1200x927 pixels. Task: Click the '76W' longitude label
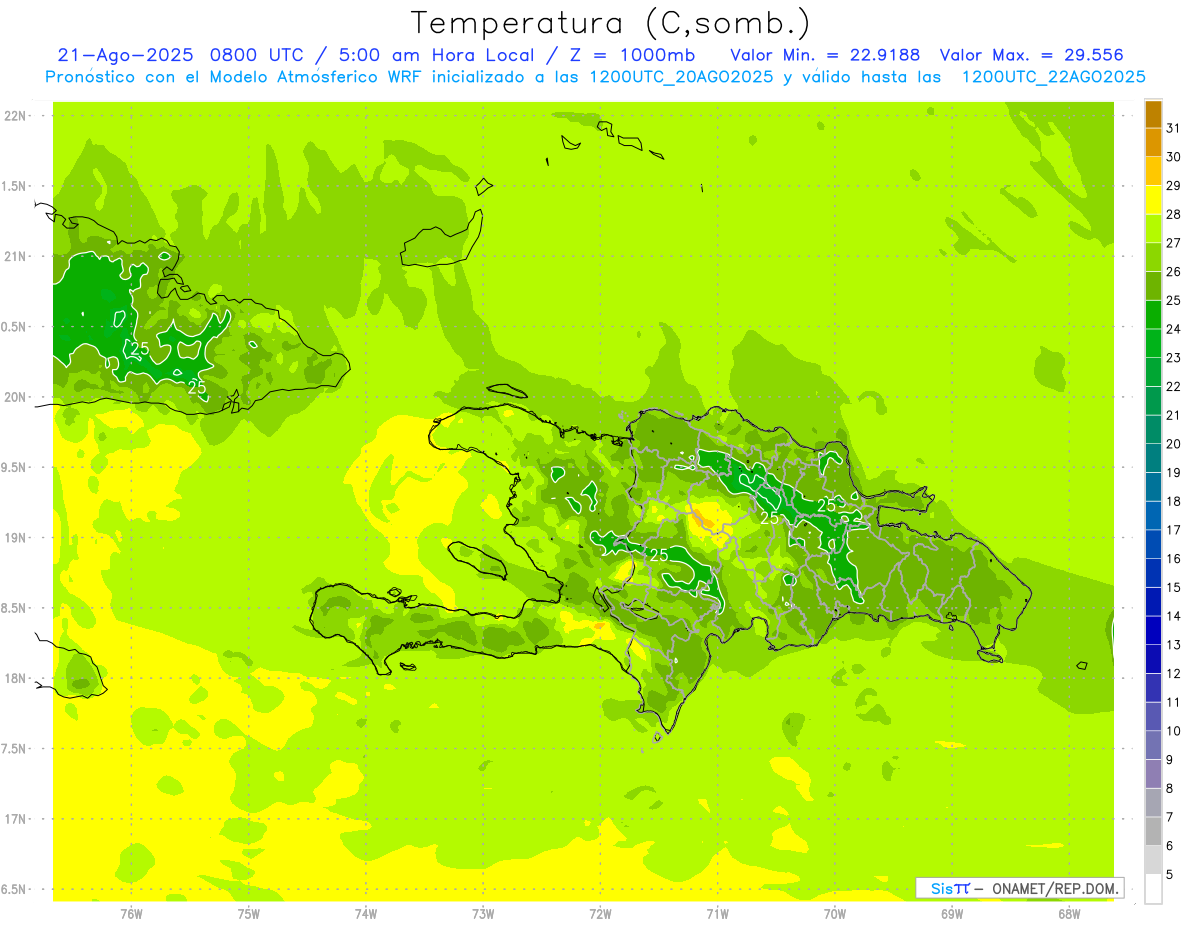click(x=131, y=914)
